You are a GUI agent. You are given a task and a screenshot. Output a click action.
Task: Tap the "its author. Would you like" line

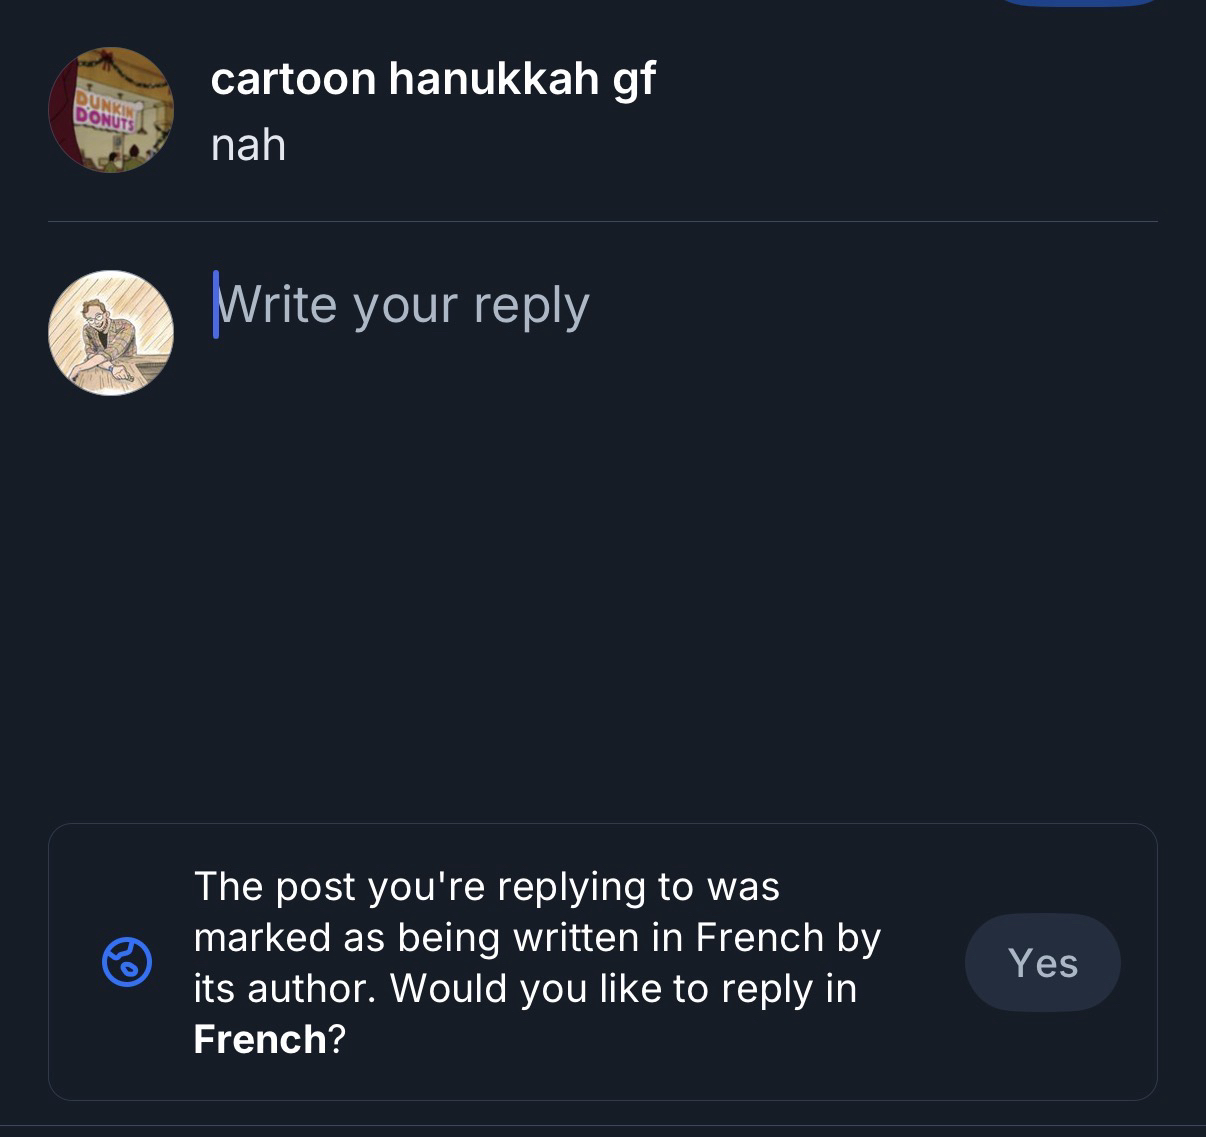[x=524, y=988]
